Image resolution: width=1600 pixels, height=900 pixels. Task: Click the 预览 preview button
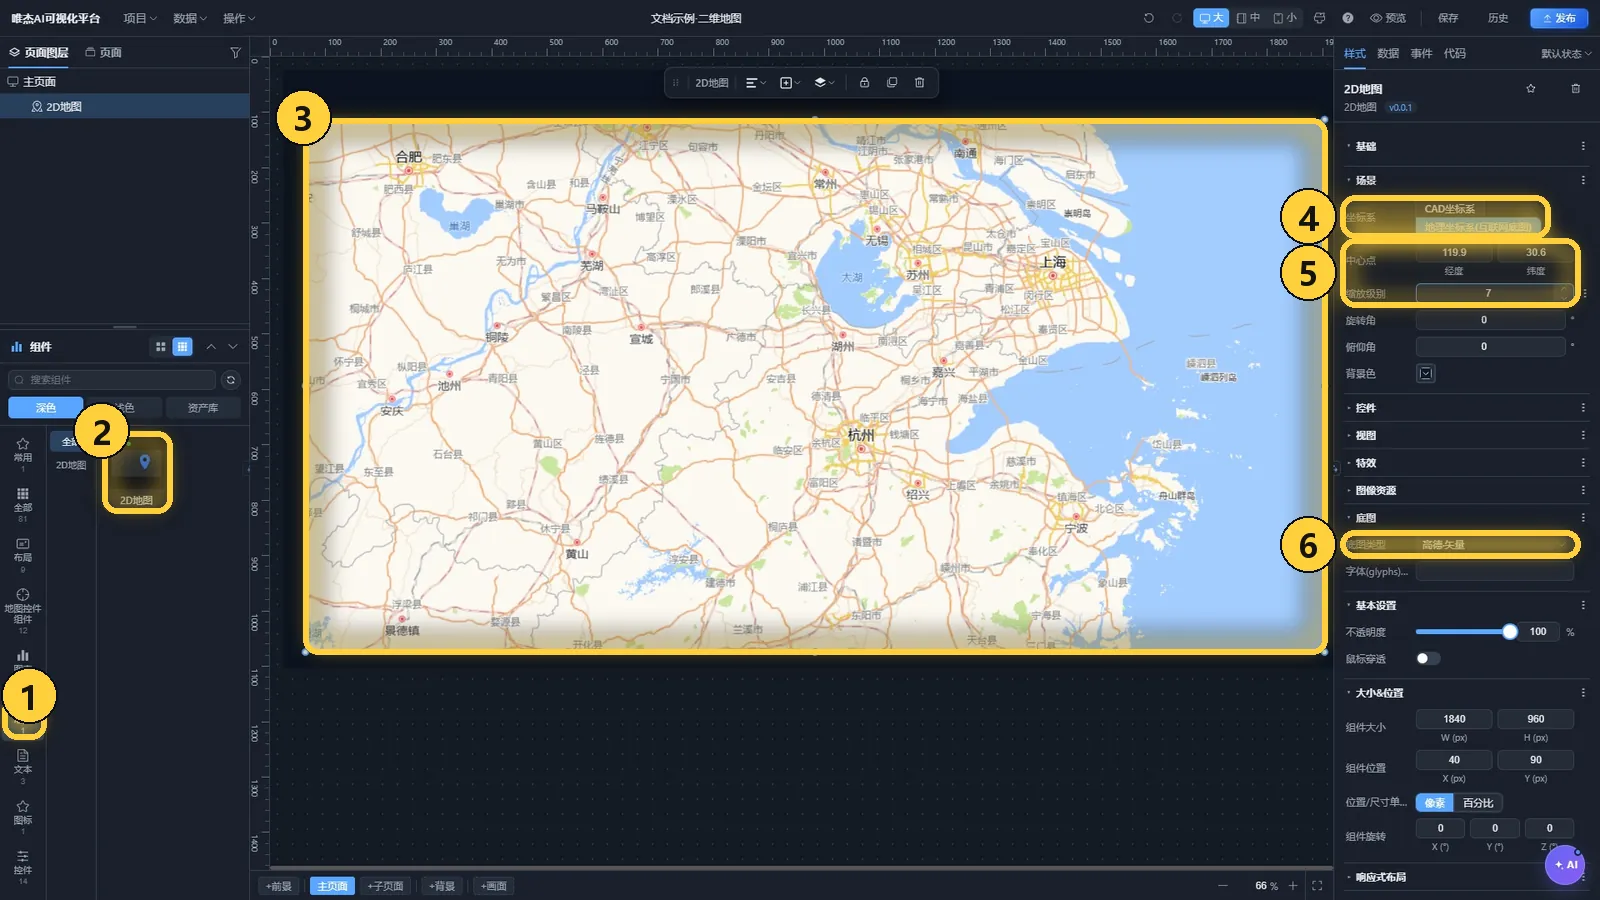pos(1388,18)
